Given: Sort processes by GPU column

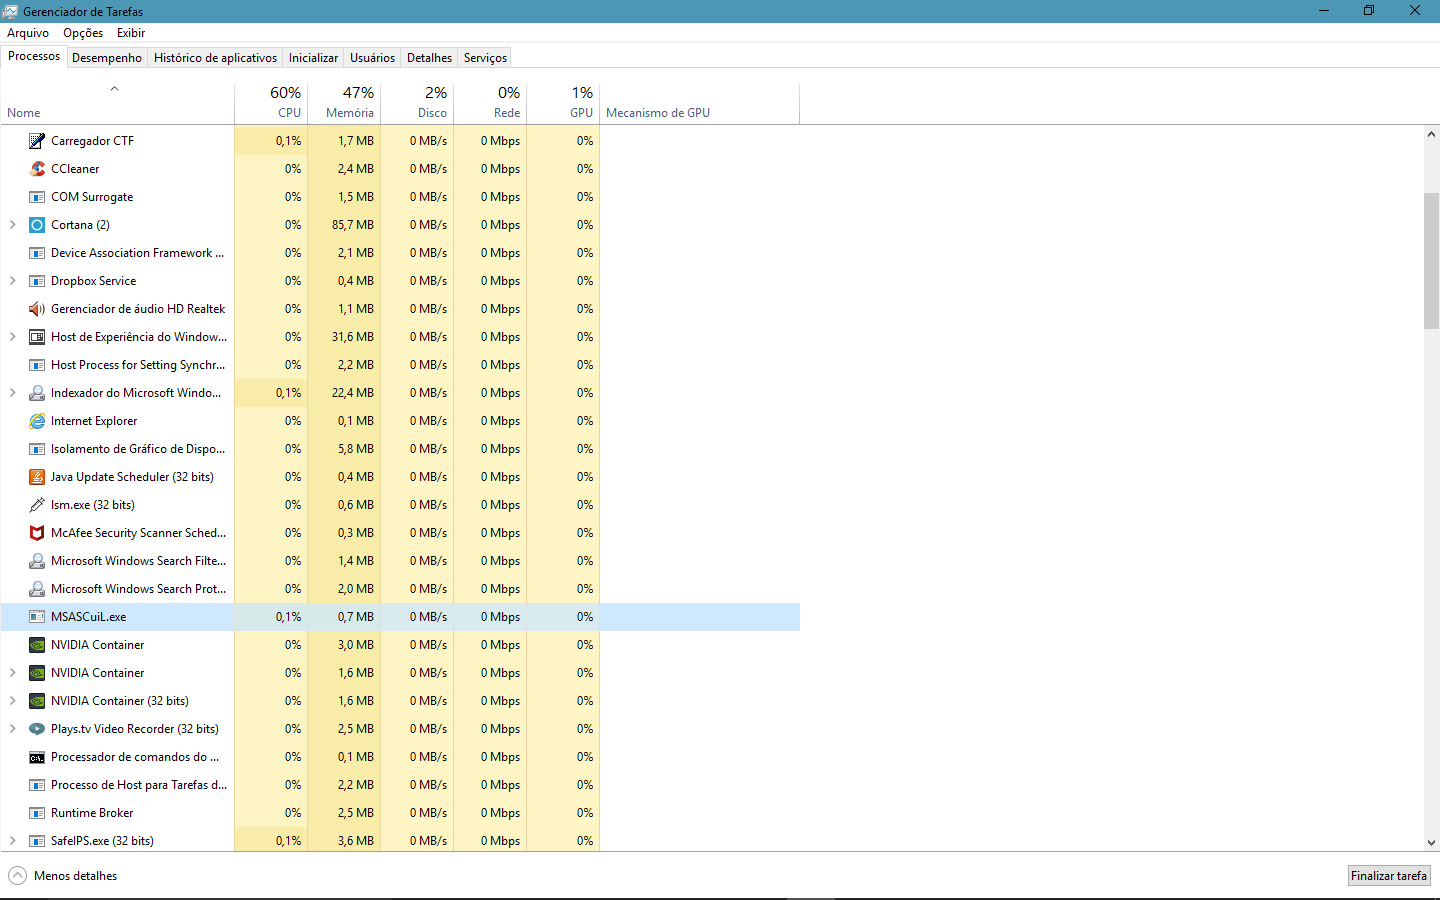Looking at the screenshot, I should (563, 103).
